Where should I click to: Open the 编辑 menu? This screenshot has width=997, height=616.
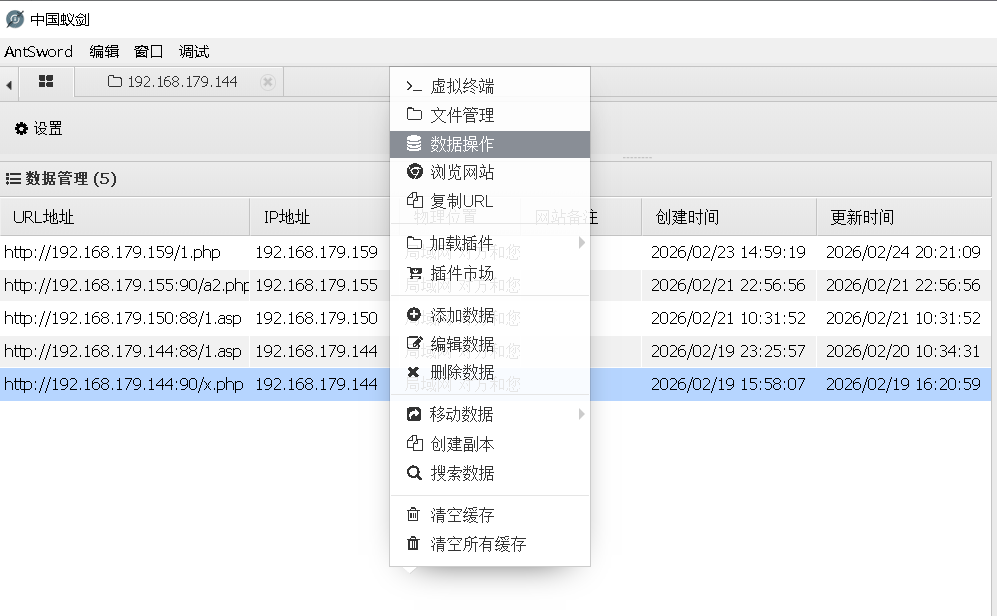click(x=104, y=51)
